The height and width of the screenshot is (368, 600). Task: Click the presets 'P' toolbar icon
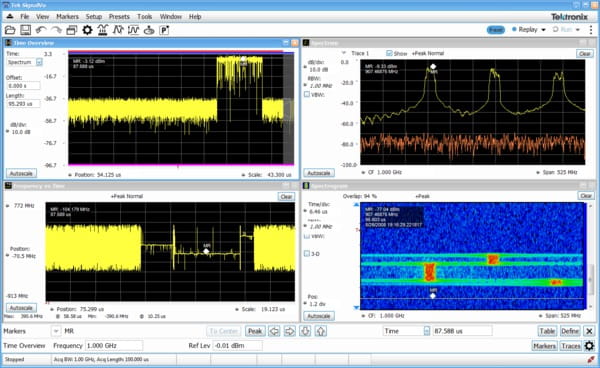[164, 30]
